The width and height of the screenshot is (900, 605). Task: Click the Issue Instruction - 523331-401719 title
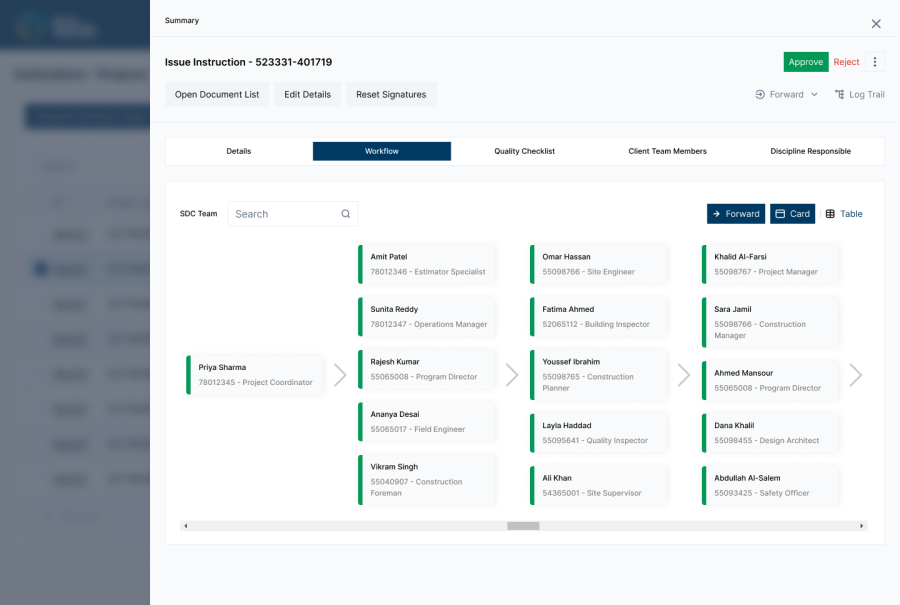click(248, 62)
